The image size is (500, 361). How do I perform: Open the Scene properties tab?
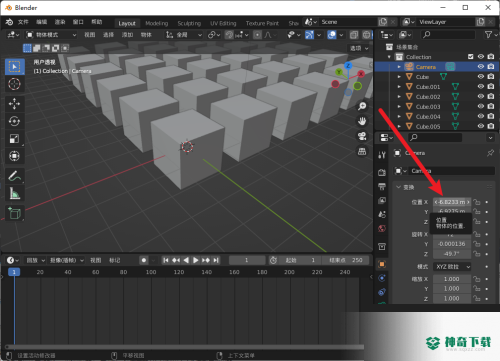pos(382,214)
